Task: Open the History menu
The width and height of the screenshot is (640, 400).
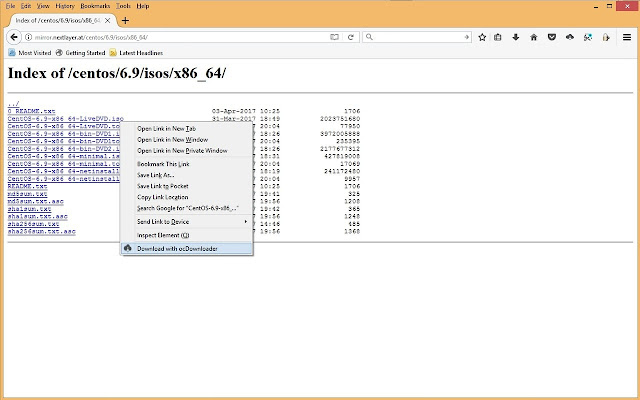Action: [x=65, y=6]
